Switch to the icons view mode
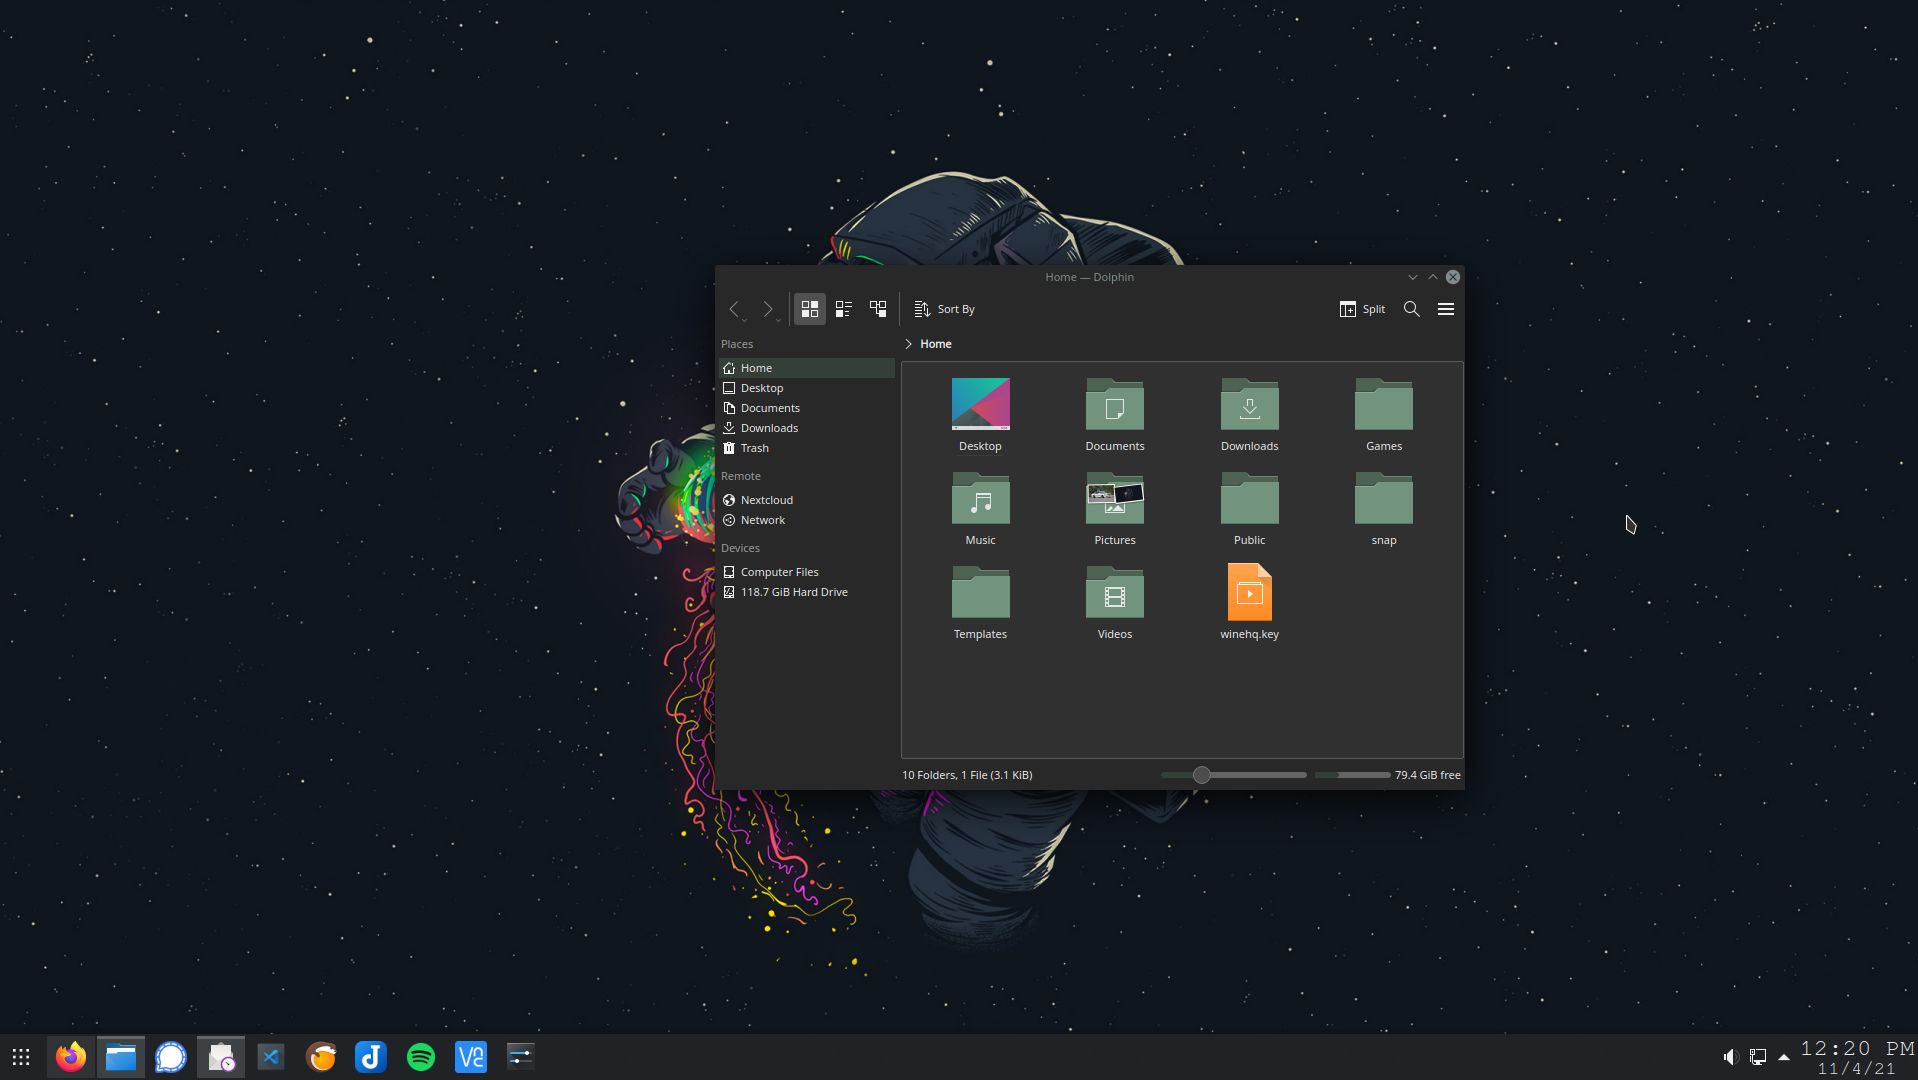 (810, 309)
